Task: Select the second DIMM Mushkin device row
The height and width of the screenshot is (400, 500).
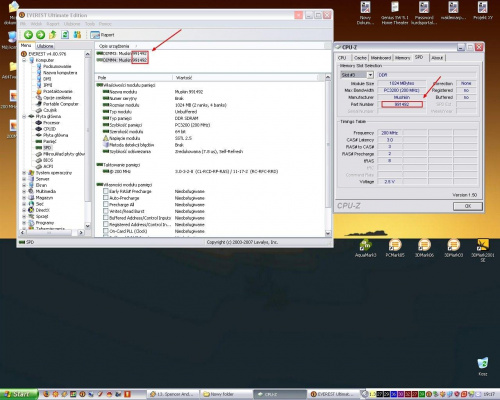Action: point(122,60)
